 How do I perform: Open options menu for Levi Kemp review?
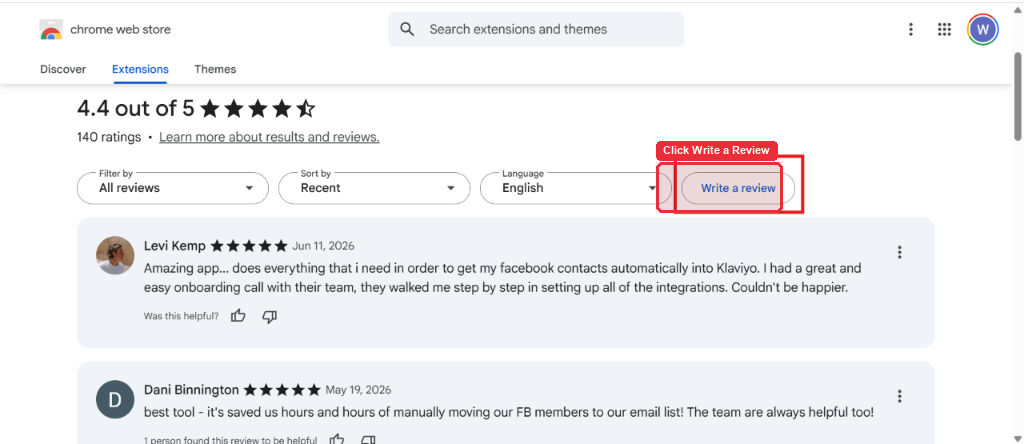(x=900, y=252)
